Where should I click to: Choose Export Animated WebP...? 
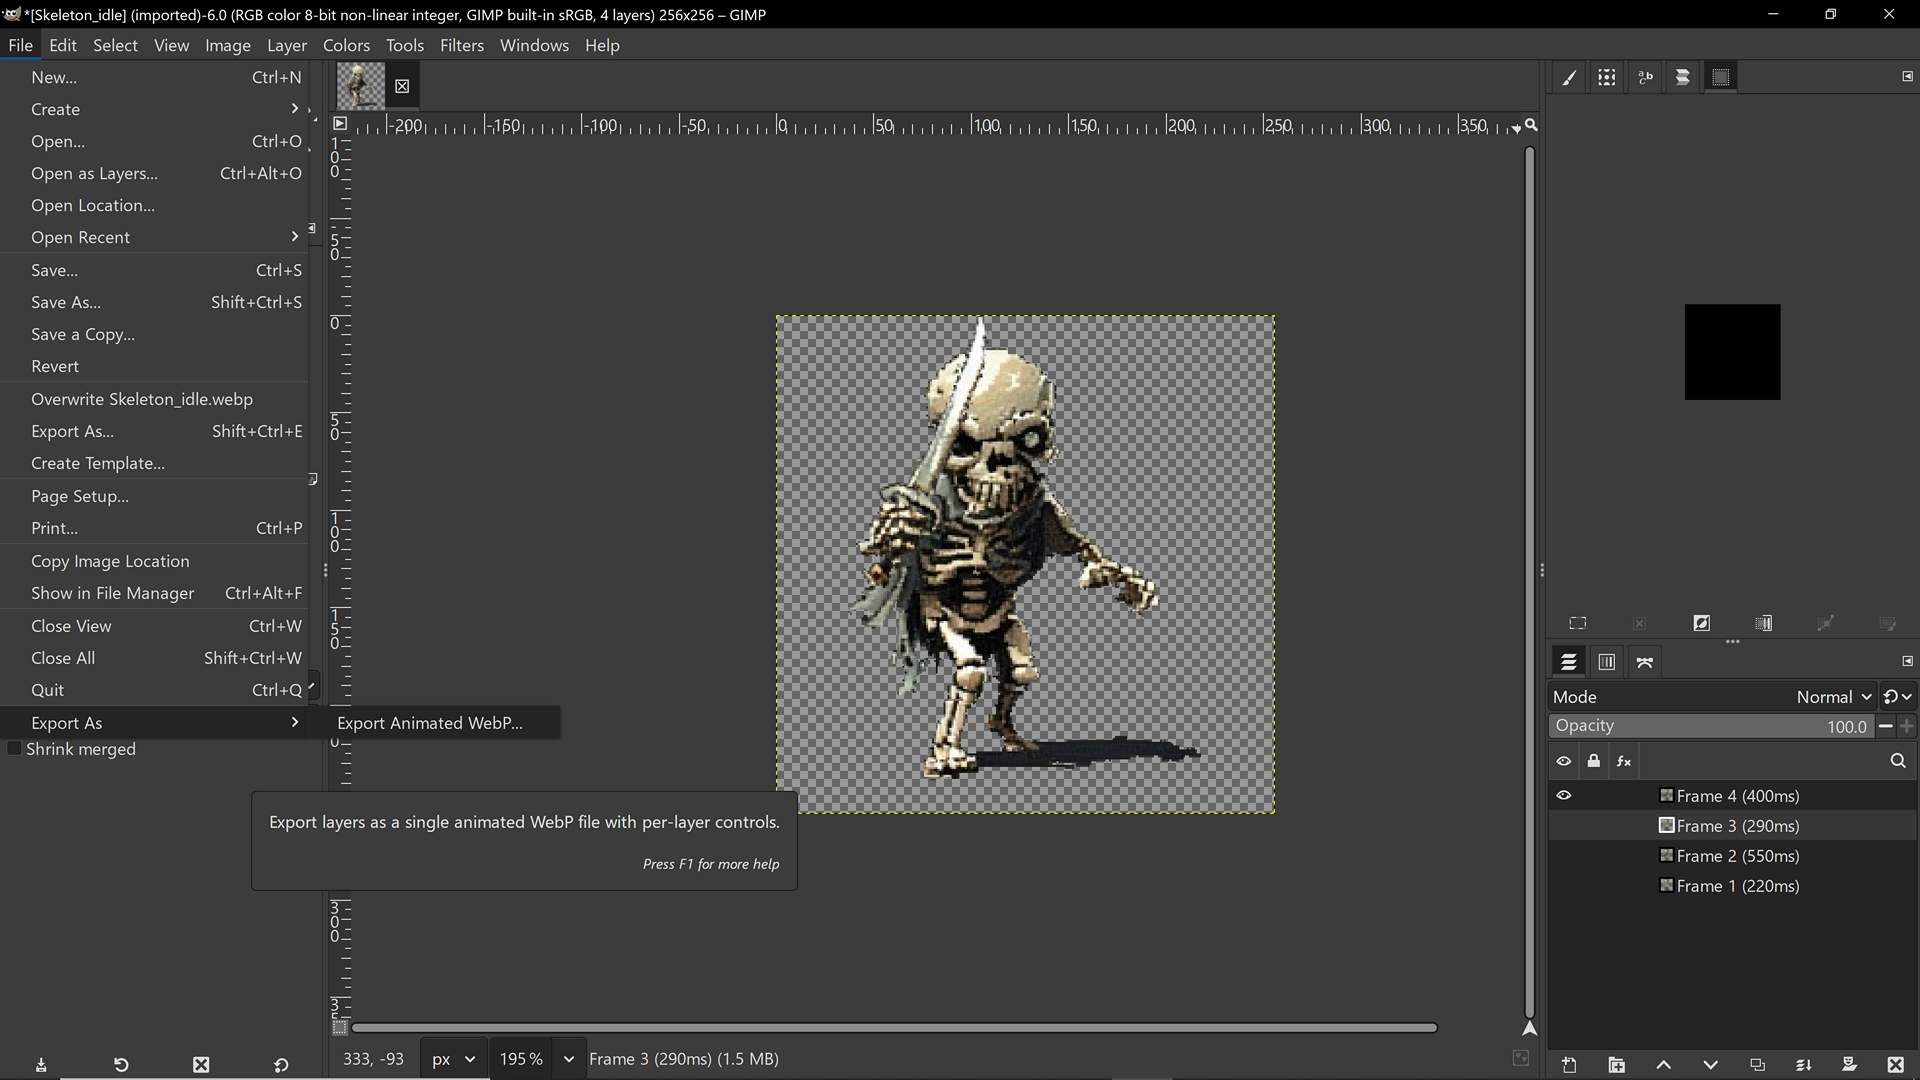coord(433,723)
